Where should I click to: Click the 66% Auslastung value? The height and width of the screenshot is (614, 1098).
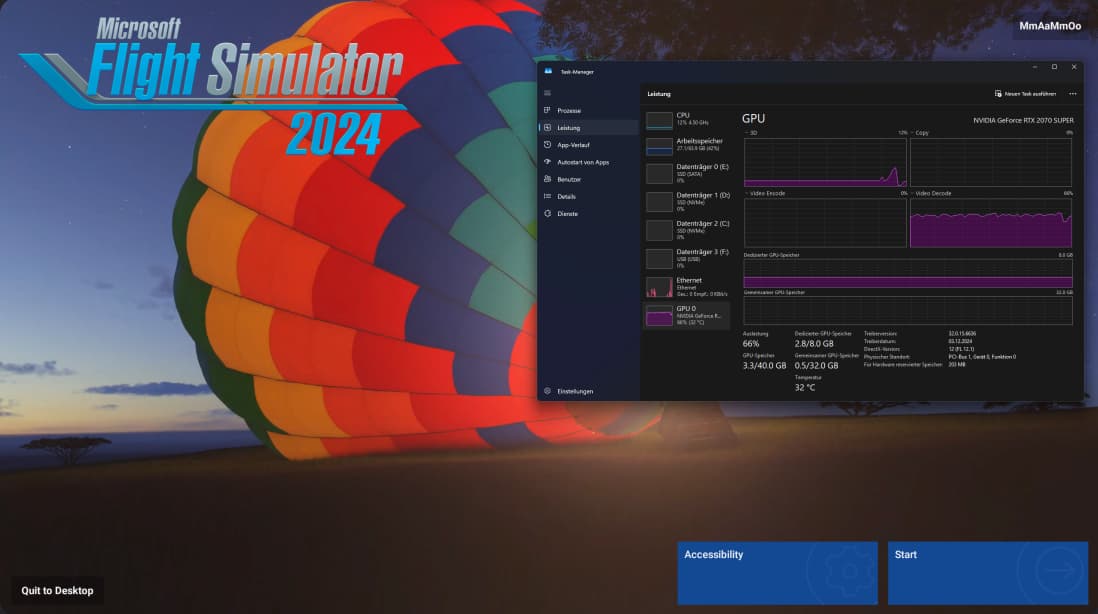pos(751,344)
